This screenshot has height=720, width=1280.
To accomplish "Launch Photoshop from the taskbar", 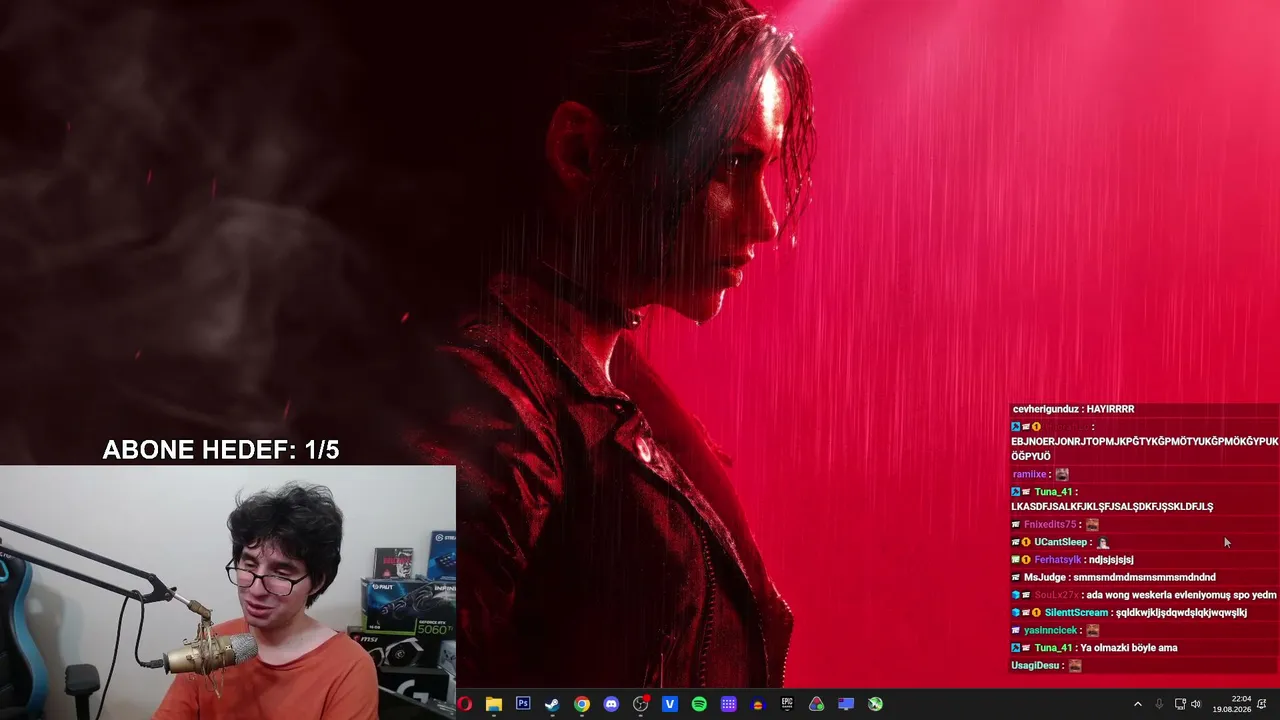I will (x=523, y=704).
